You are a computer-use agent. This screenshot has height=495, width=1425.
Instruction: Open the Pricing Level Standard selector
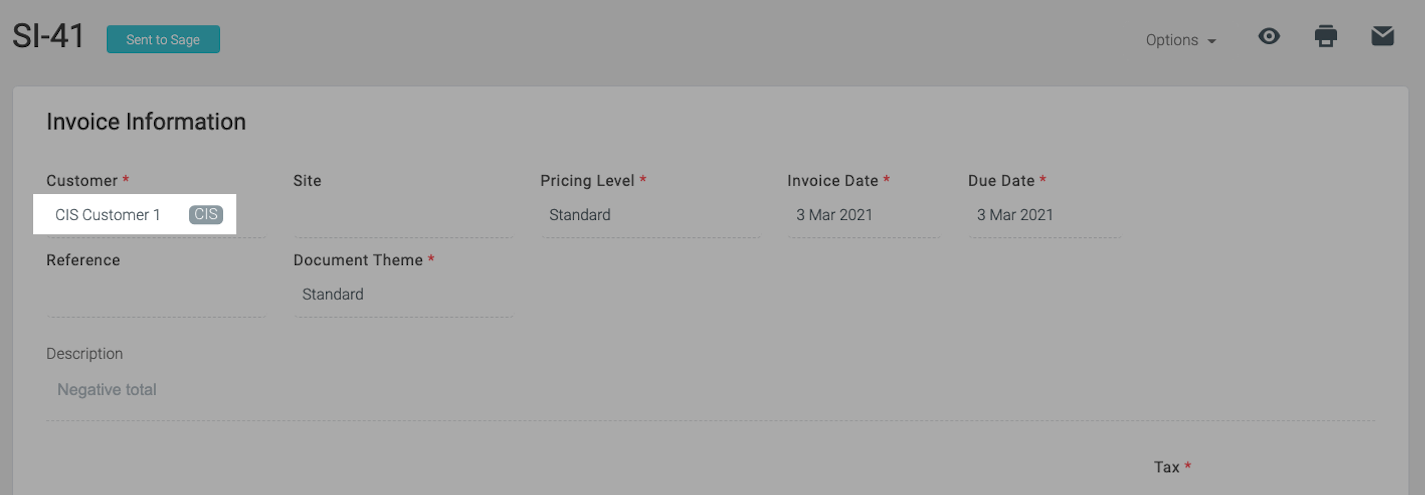650,215
